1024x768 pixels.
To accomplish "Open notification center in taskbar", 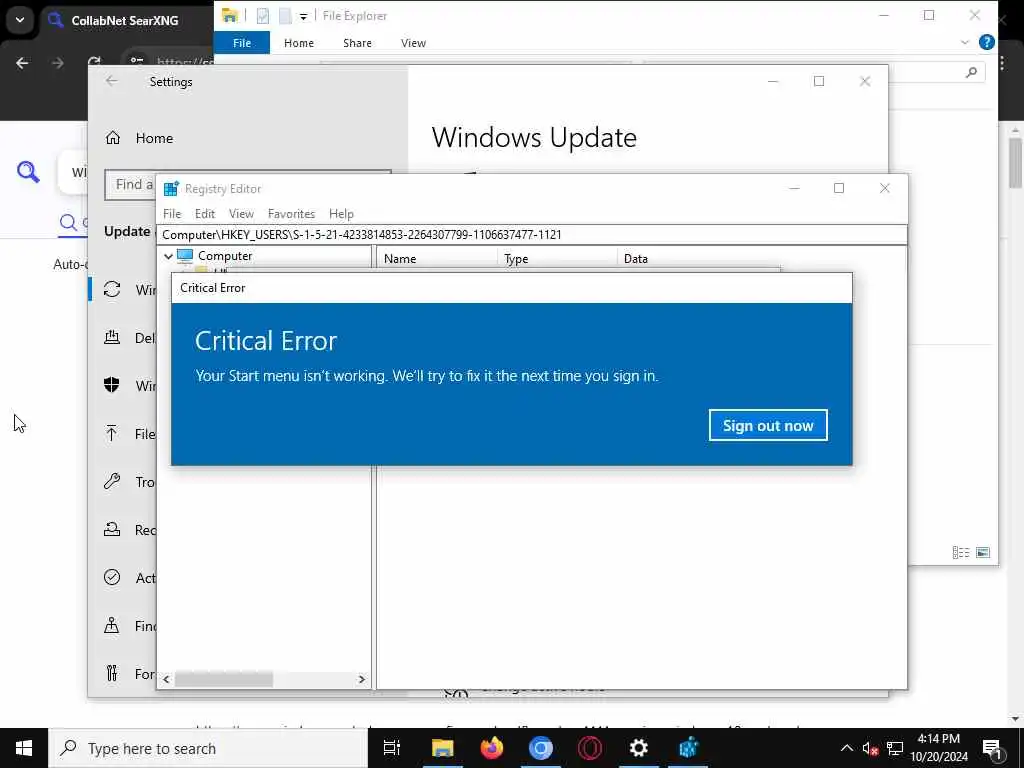I will click(992, 748).
